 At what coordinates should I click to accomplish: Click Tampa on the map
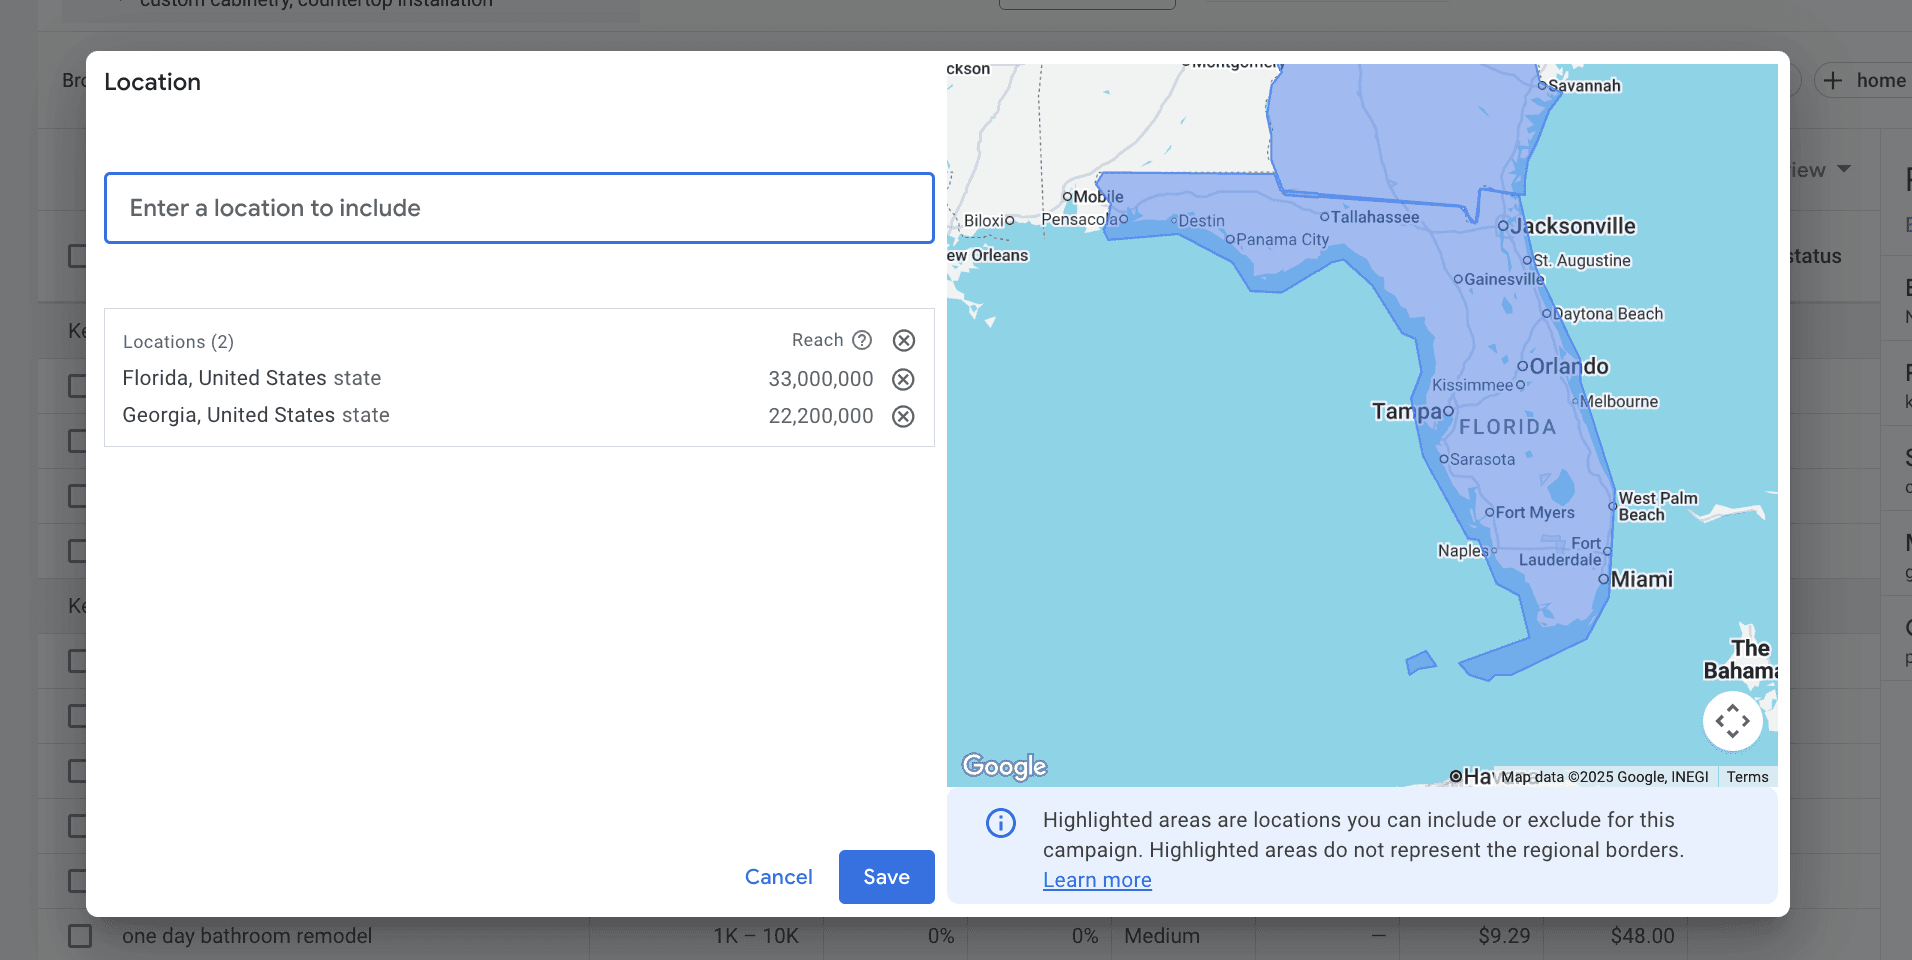(x=1406, y=411)
